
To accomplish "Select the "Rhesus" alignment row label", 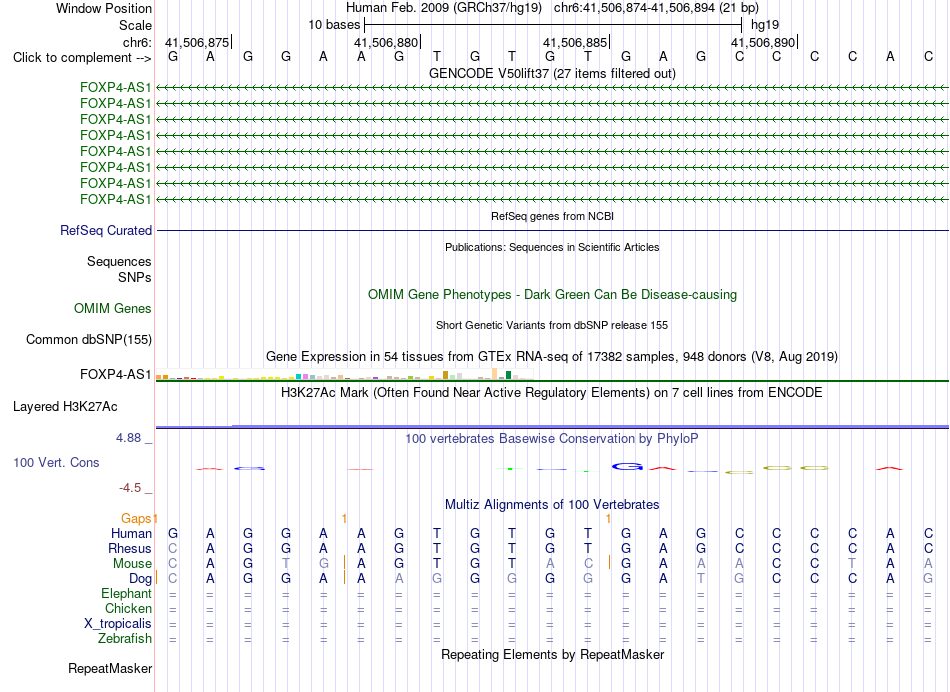I will [130, 548].
